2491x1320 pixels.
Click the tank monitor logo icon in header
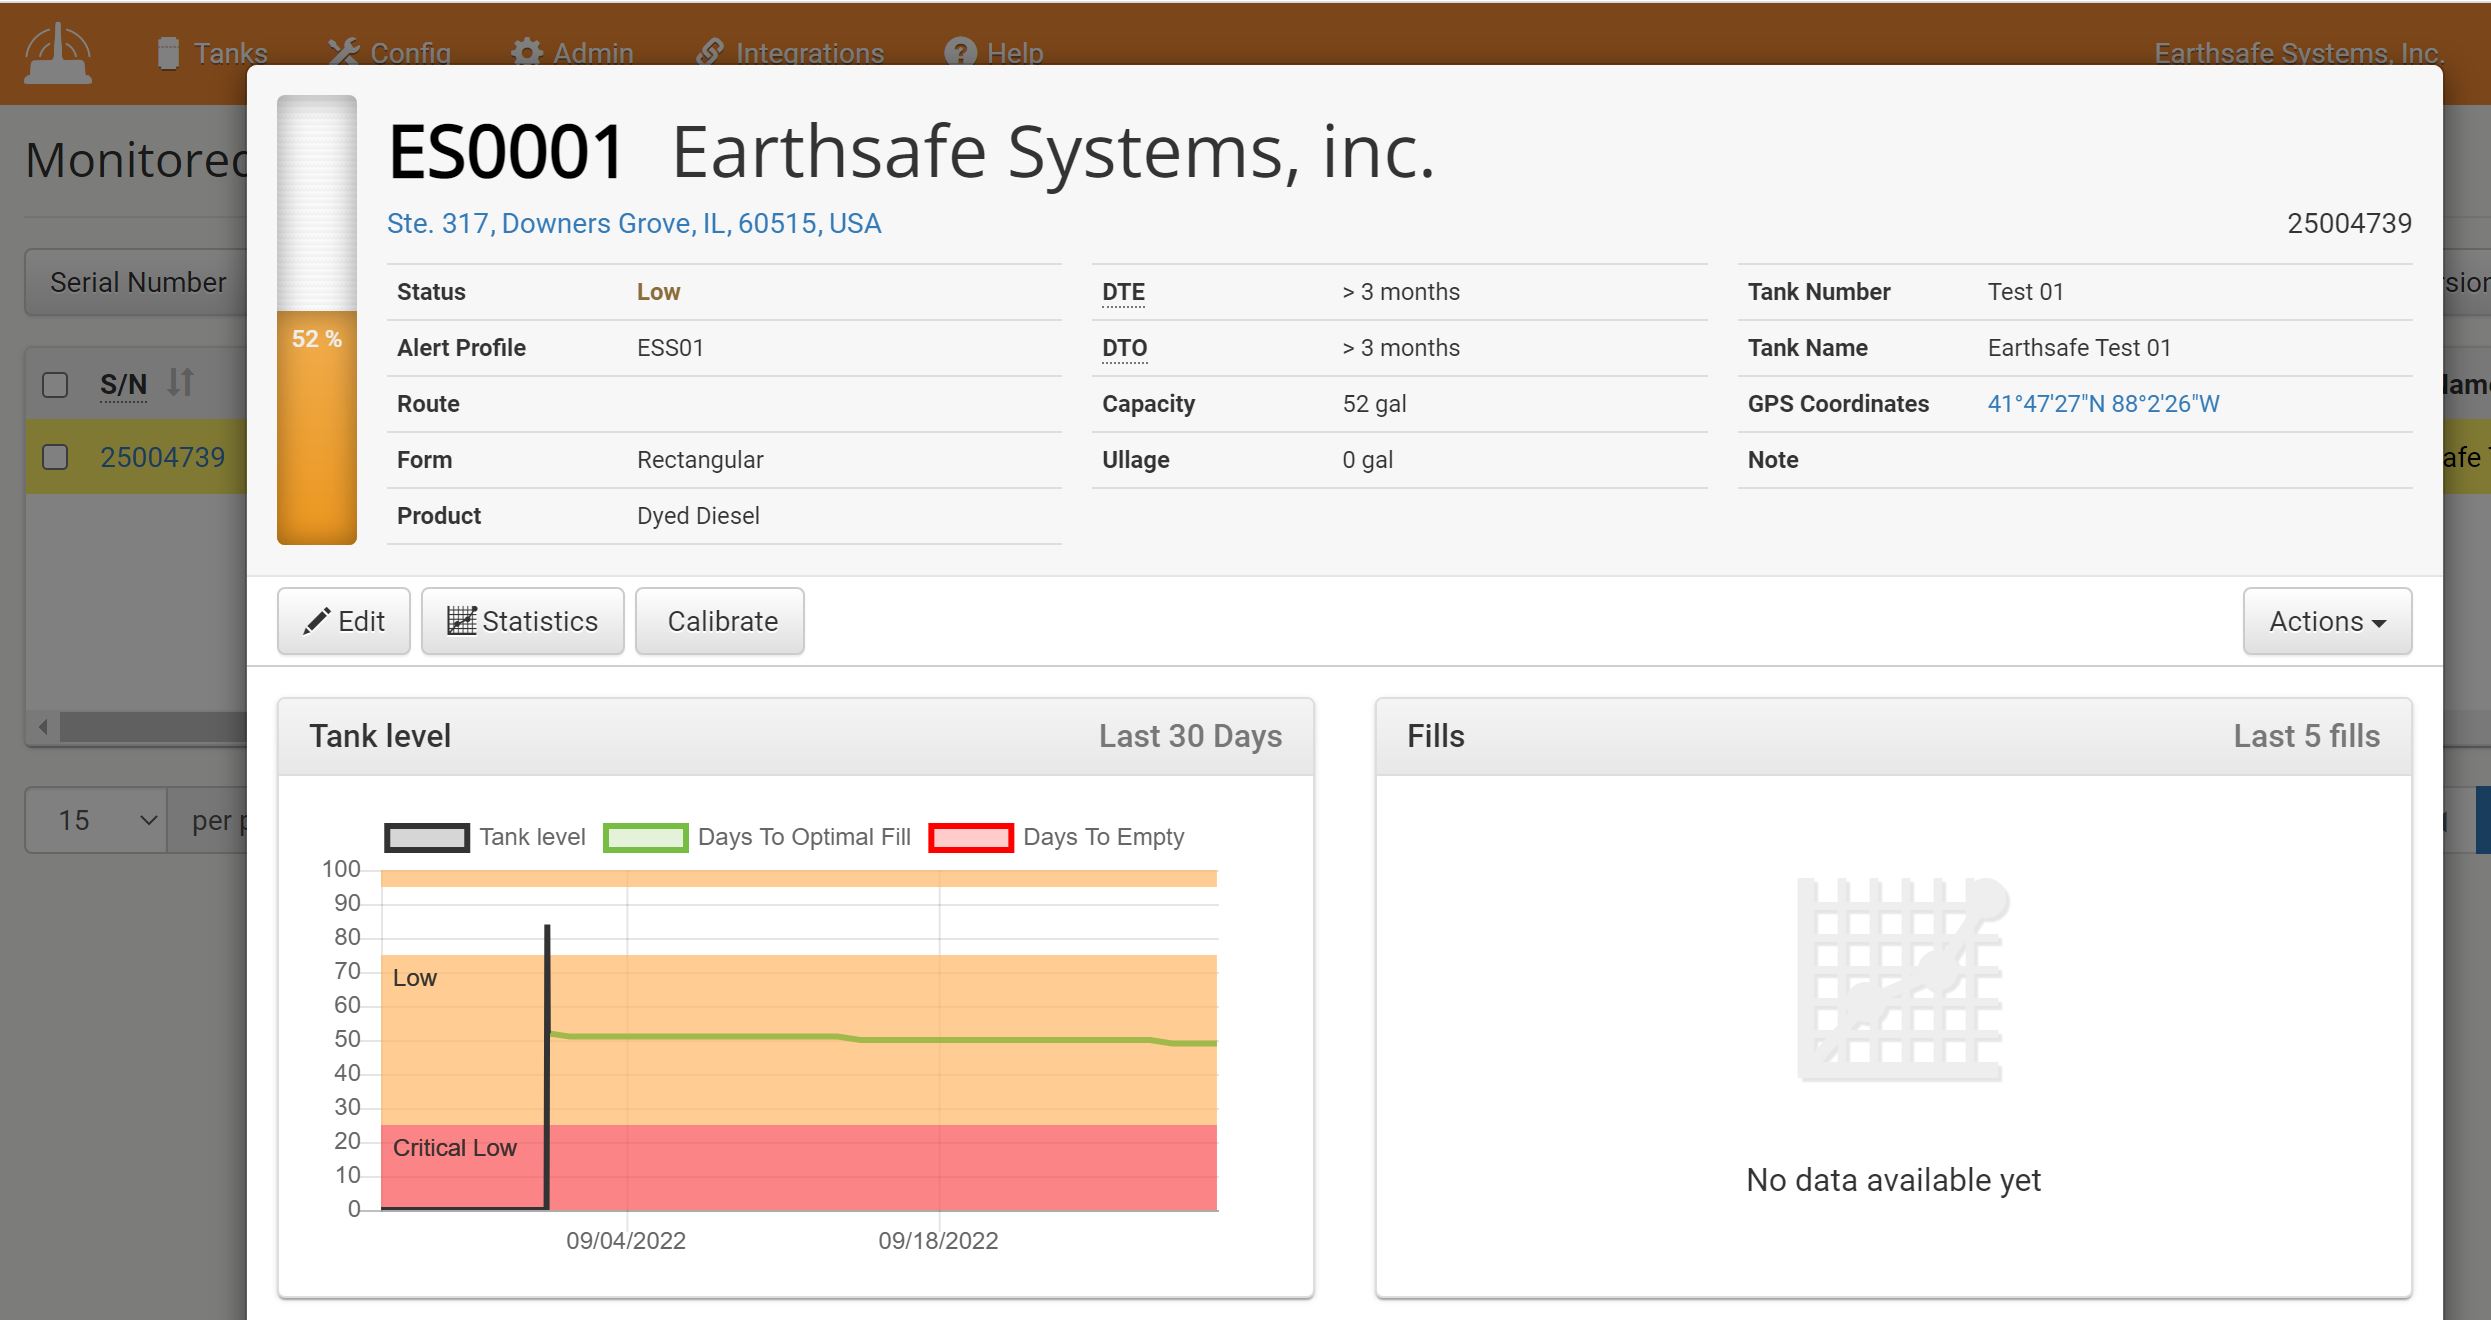[58, 54]
